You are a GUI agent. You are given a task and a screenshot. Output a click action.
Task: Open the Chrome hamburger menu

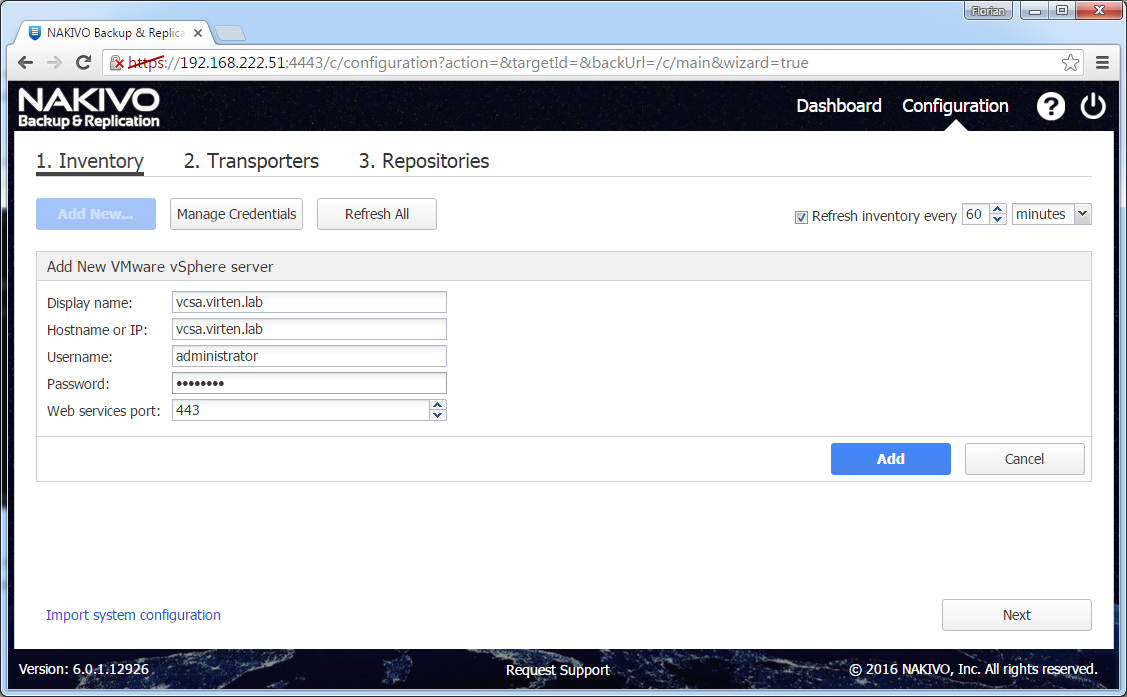coord(1102,63)
